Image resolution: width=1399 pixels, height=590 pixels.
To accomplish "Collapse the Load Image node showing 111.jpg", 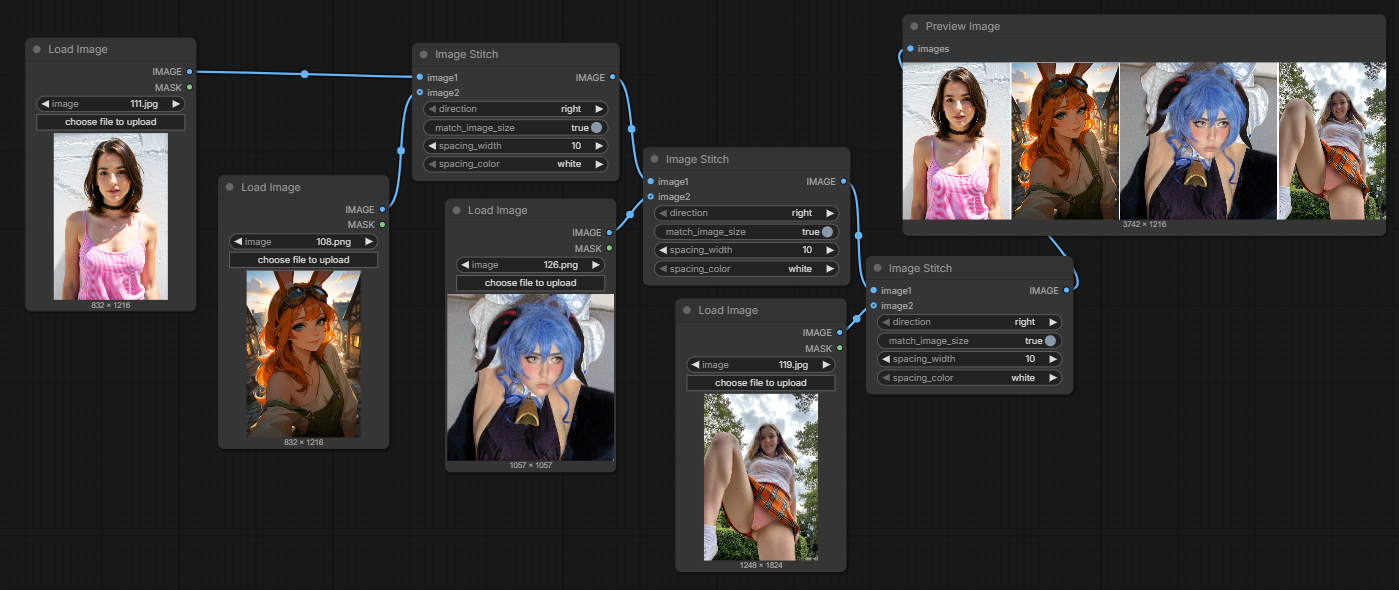I will [37, 49].
